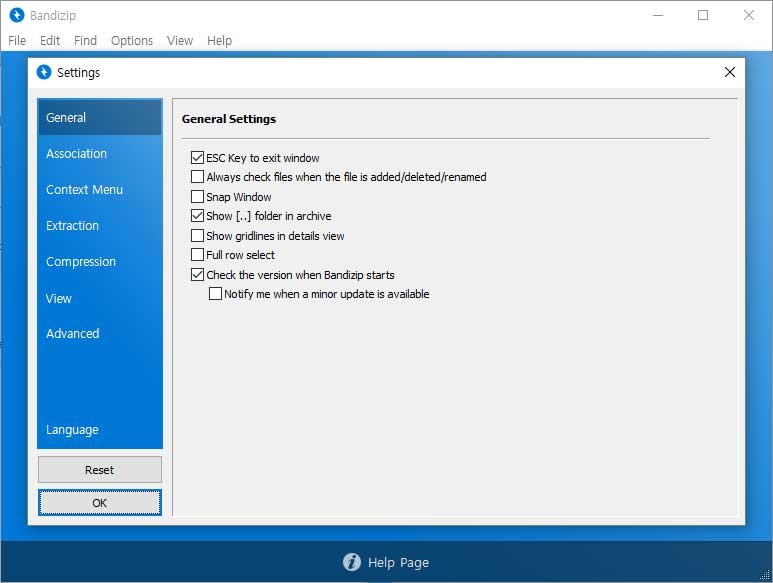Uncheck Show [..] folder in archive
The width and height of the screenshot is (773, 583).
click(x=197, y=216)
